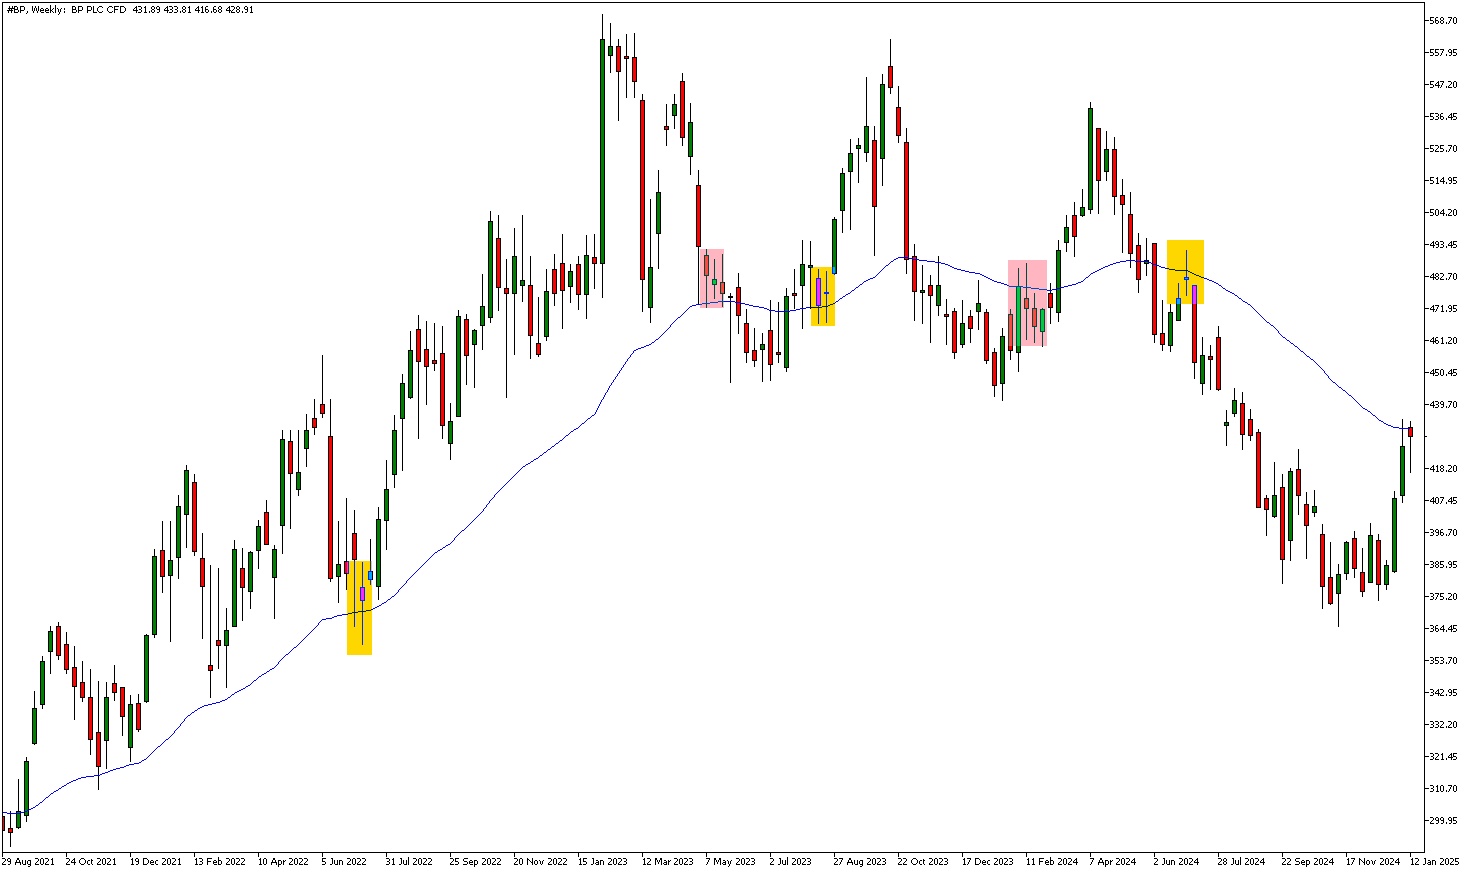Click the 364.45 price axis label
This screenshot has width=1472, height=873.
click(1444, 629)
